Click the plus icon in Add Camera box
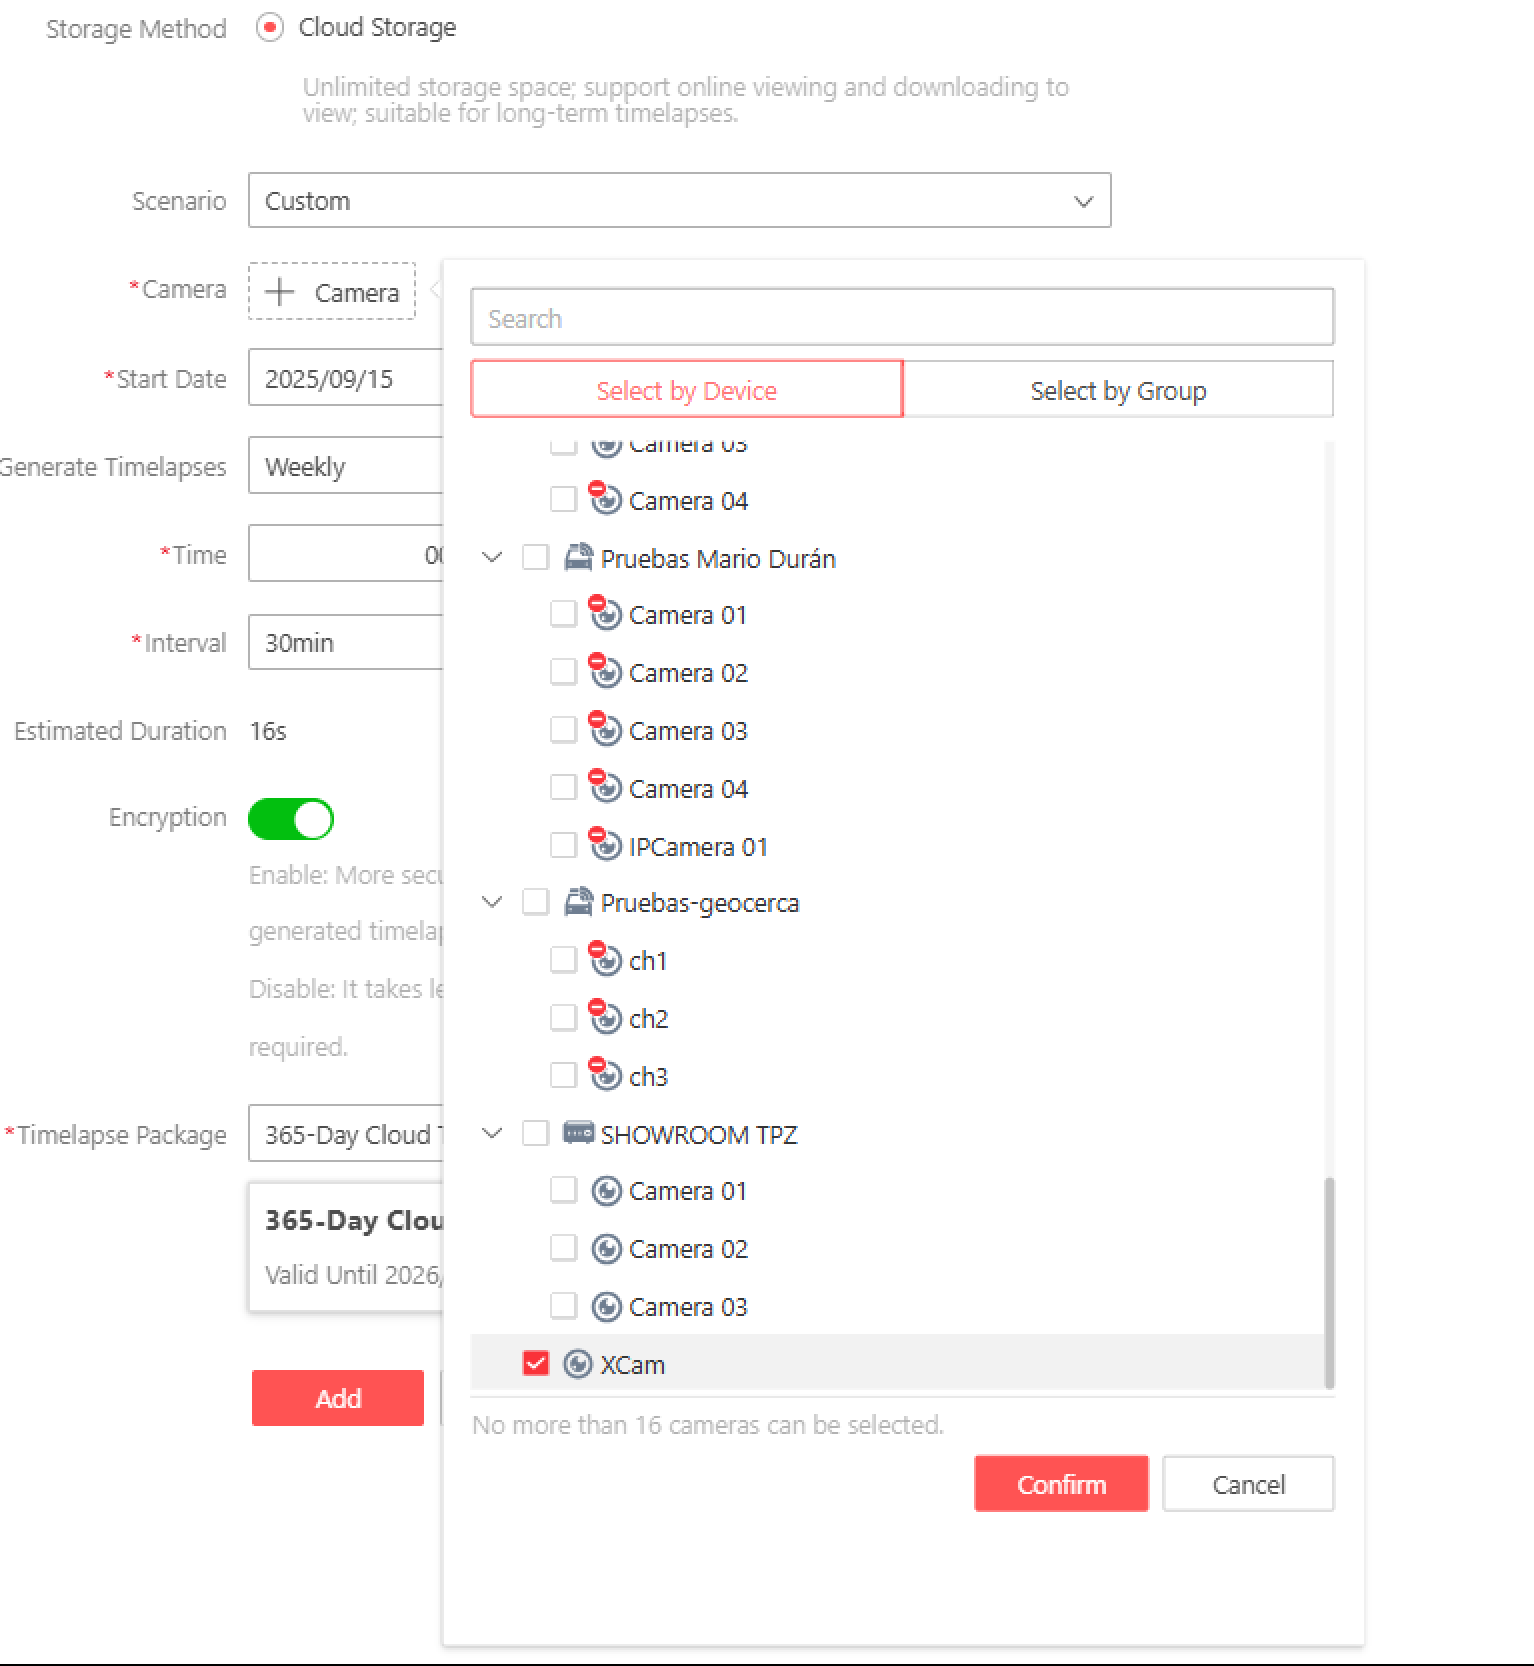This screenshot has height=1666, width=1534. tap(279, 292)
